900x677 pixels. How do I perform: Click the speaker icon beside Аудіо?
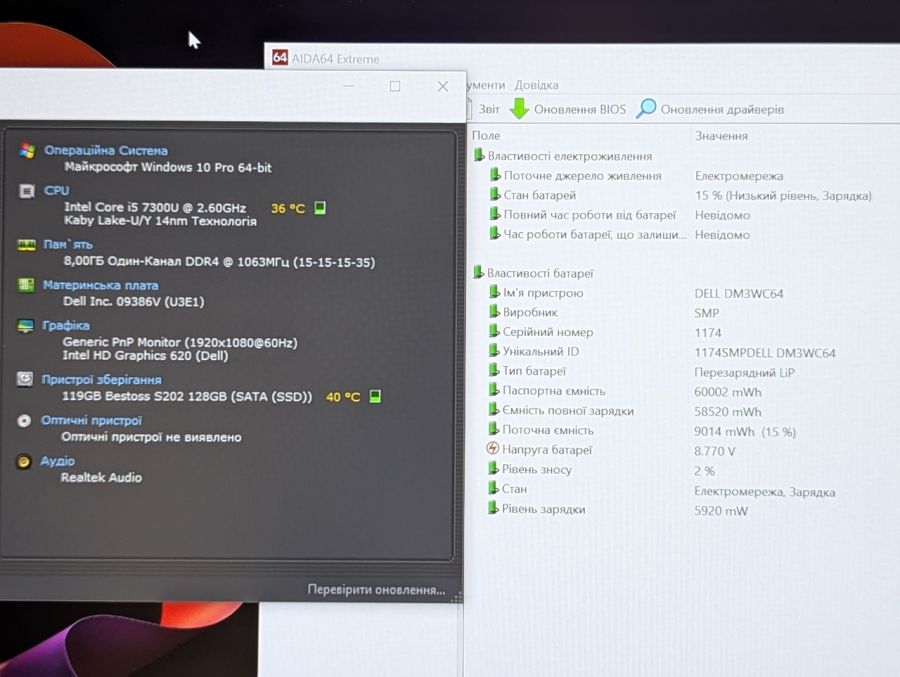pyautogui.click(x=24, y=461)
